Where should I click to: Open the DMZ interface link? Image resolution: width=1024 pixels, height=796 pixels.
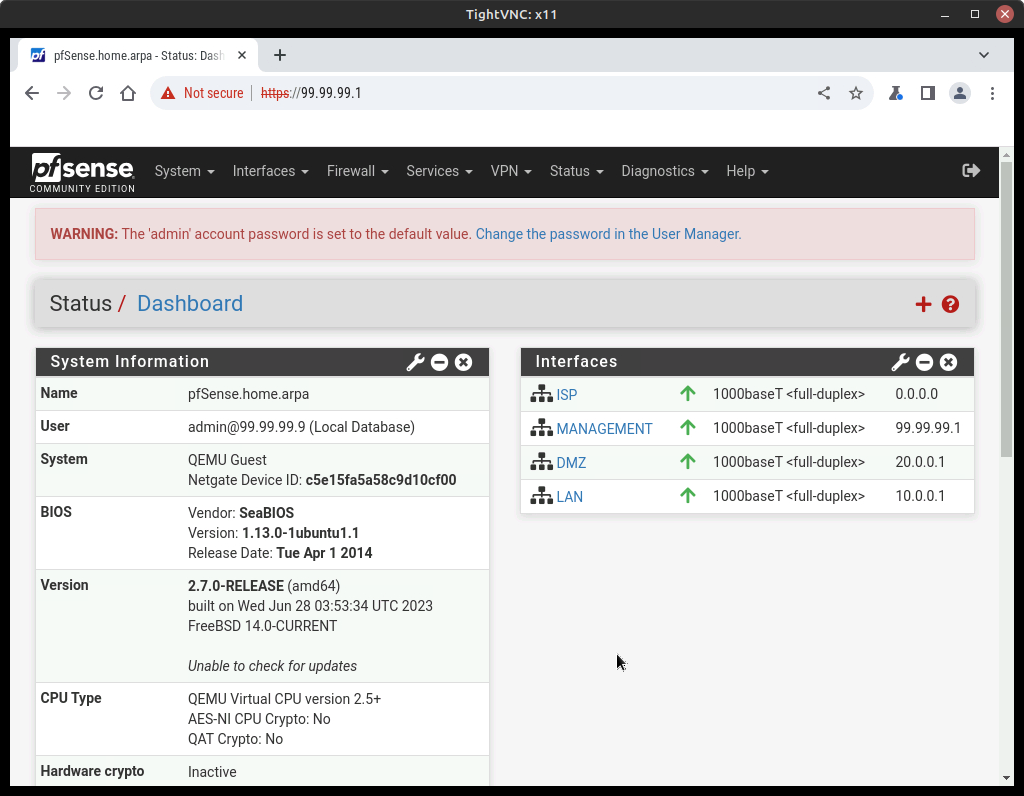(x=571, y=462)
